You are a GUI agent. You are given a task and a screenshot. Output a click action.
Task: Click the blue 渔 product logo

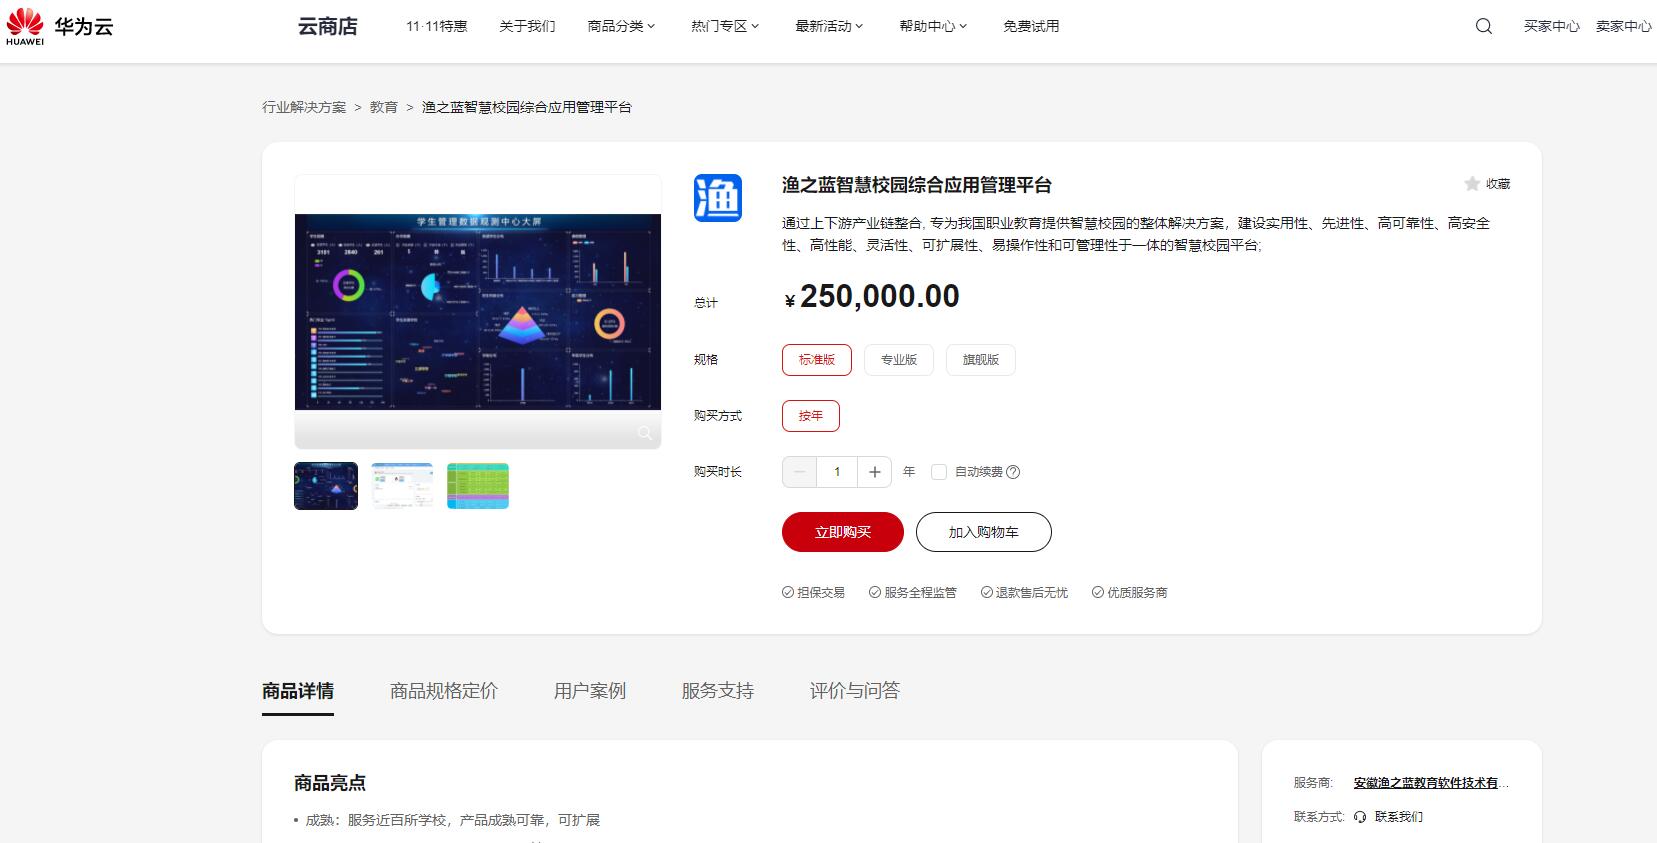718,198
